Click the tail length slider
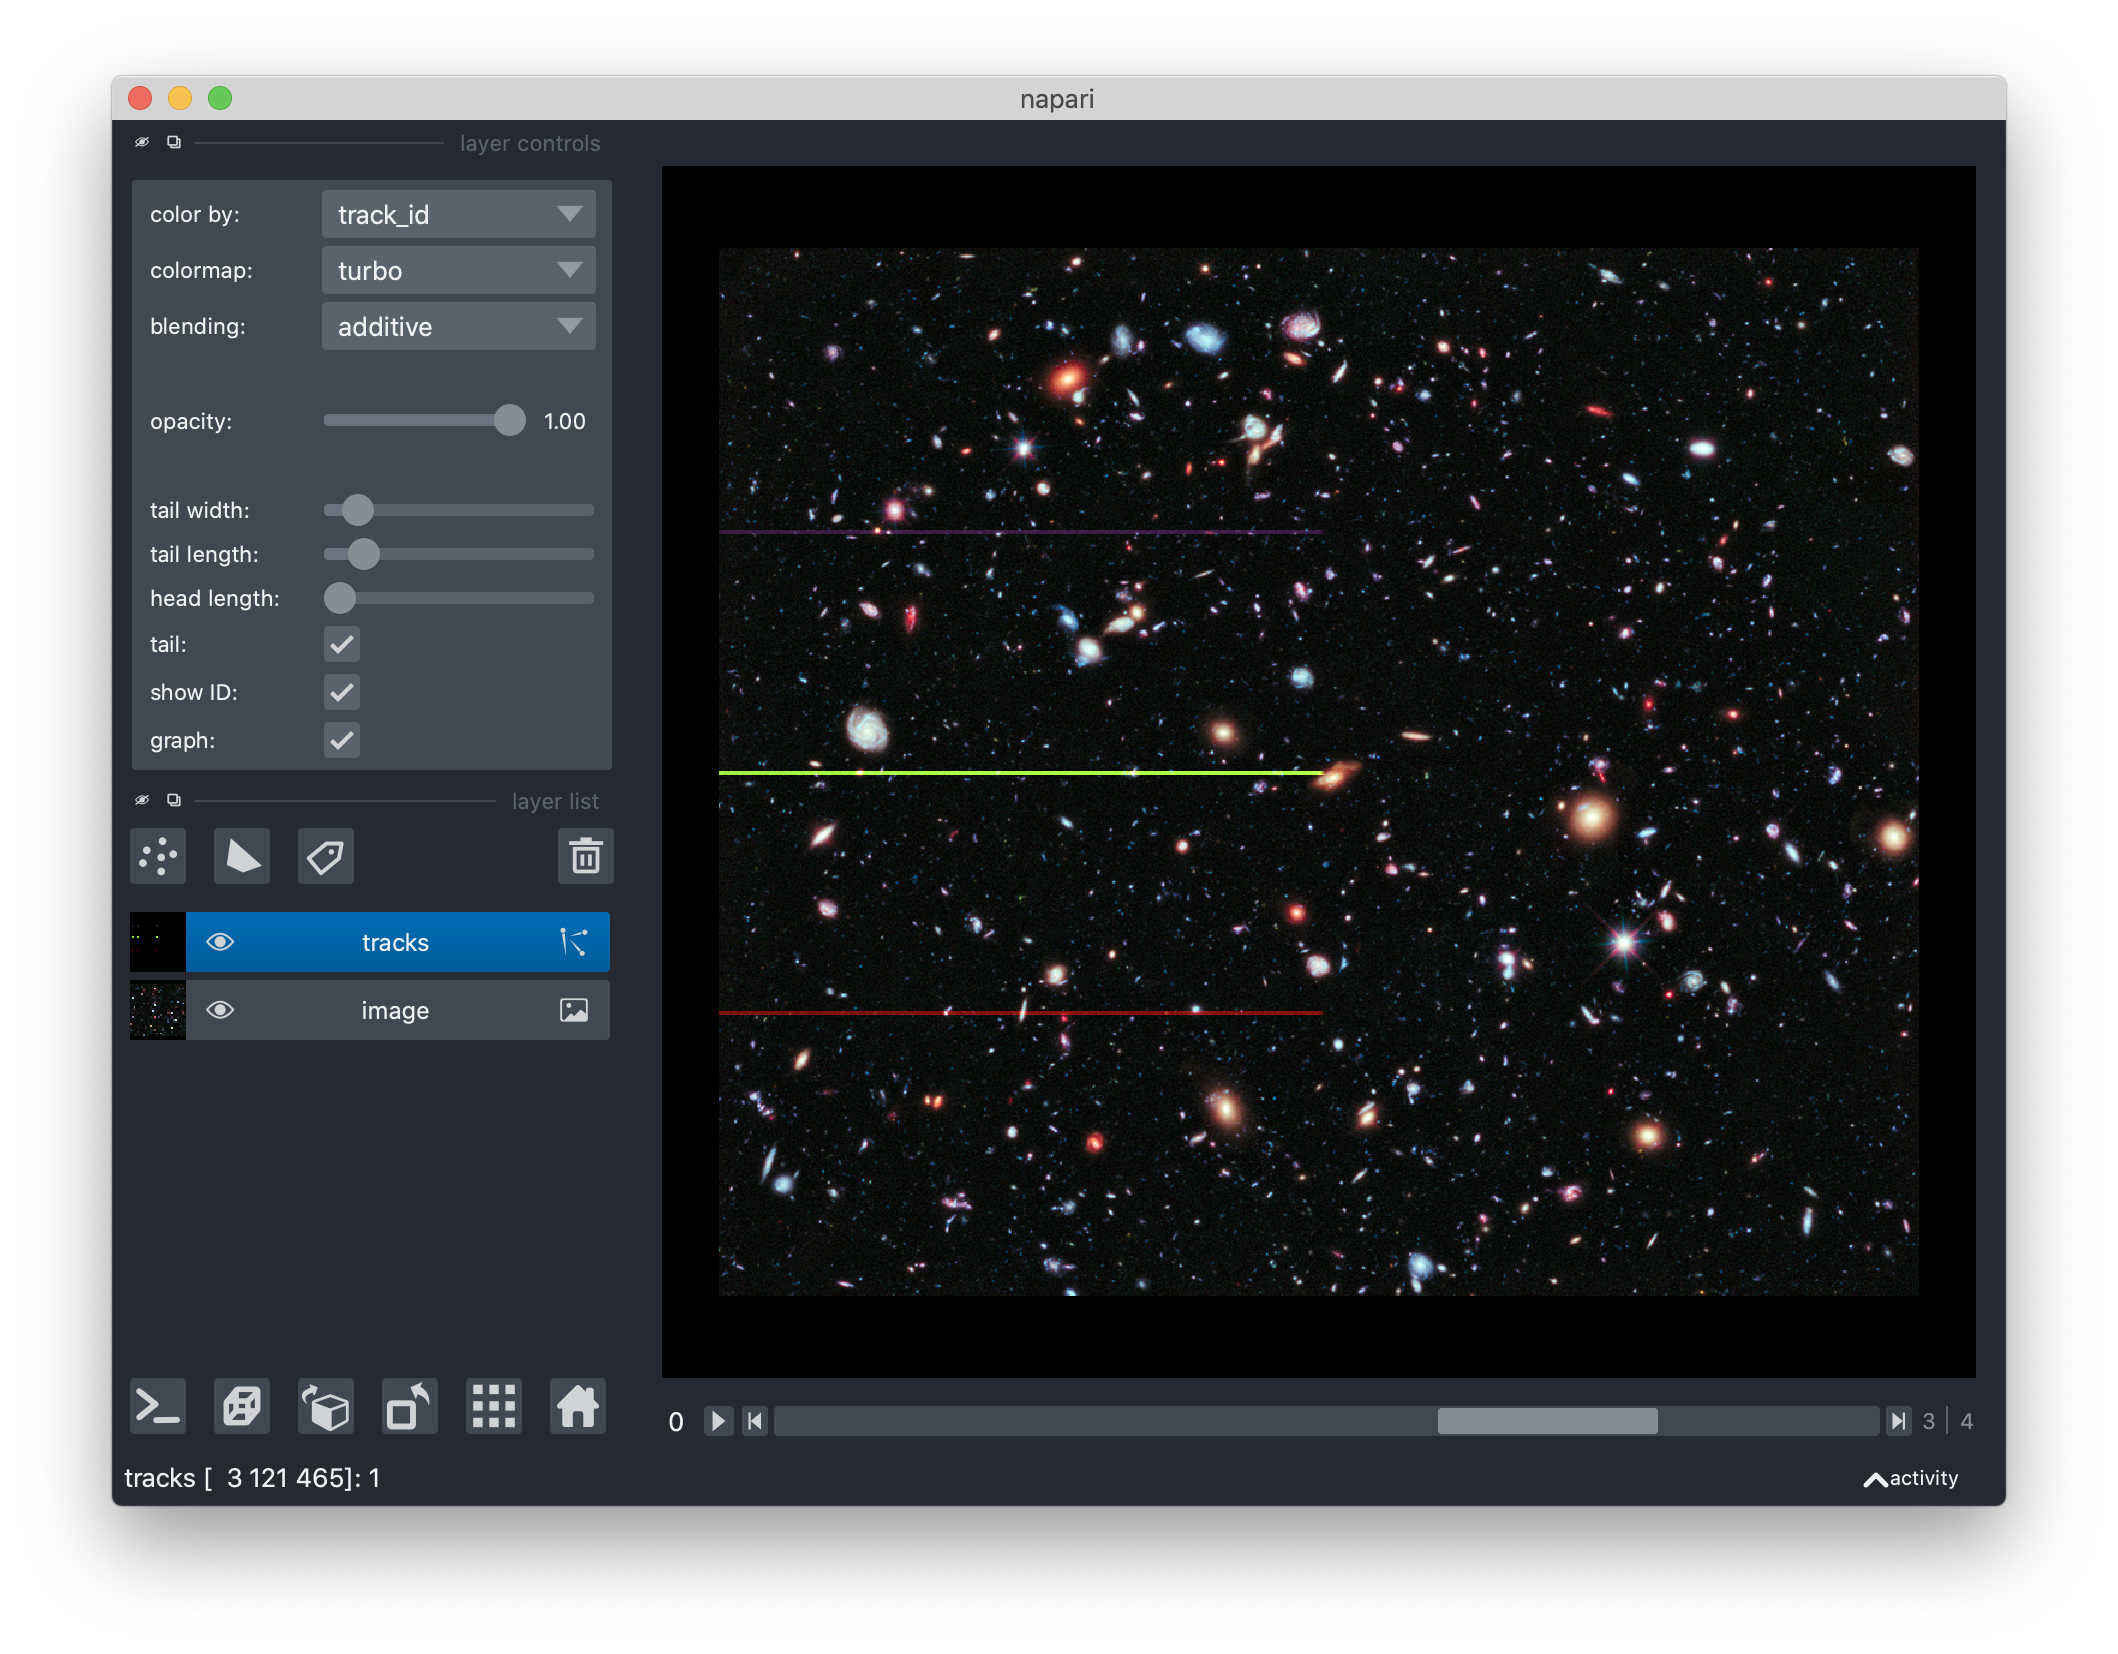 pos(459,554)
